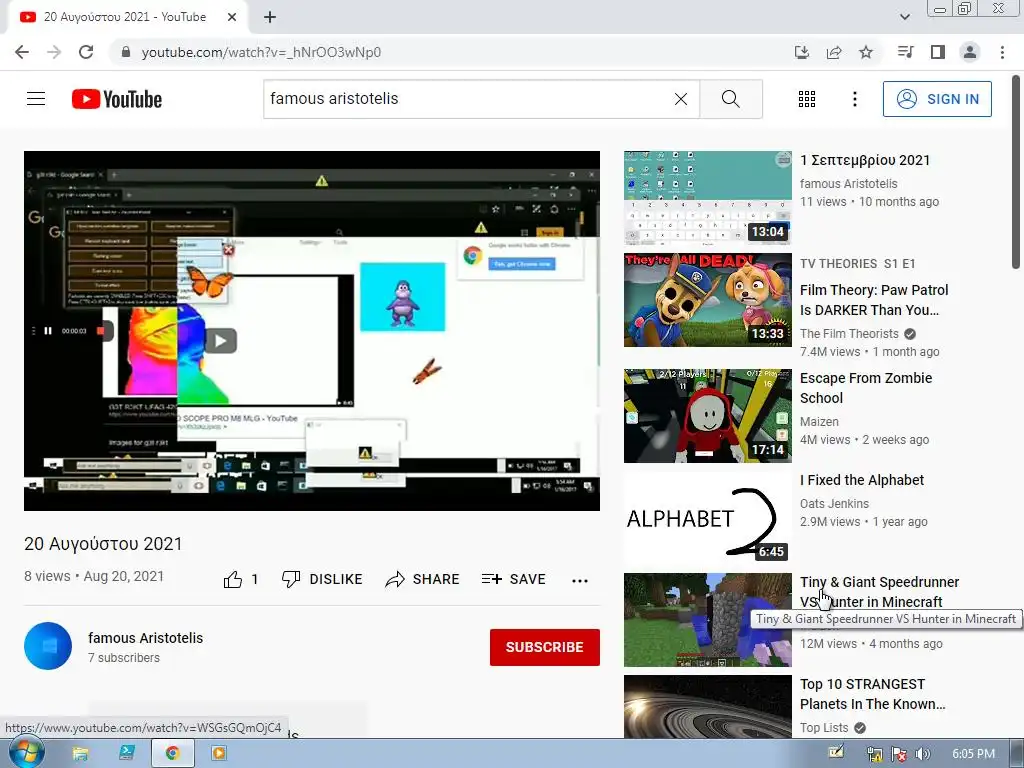Click the SUBSCRIBE button
Viewport: 1024px width, 768px height.
pos(545,647)
